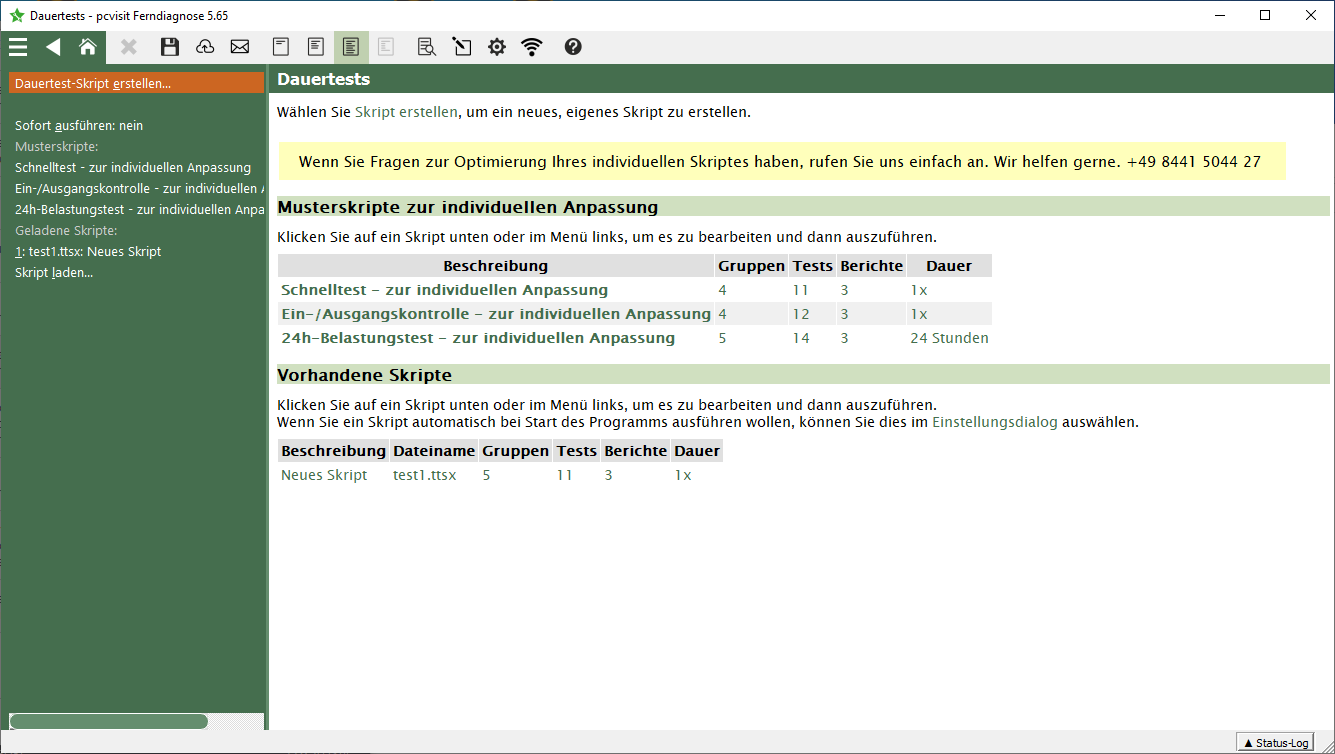Select 'Dauertest-Skript erstellen...' menu entry
This screenshot has height=754, width=1335.
click(93, 83)
